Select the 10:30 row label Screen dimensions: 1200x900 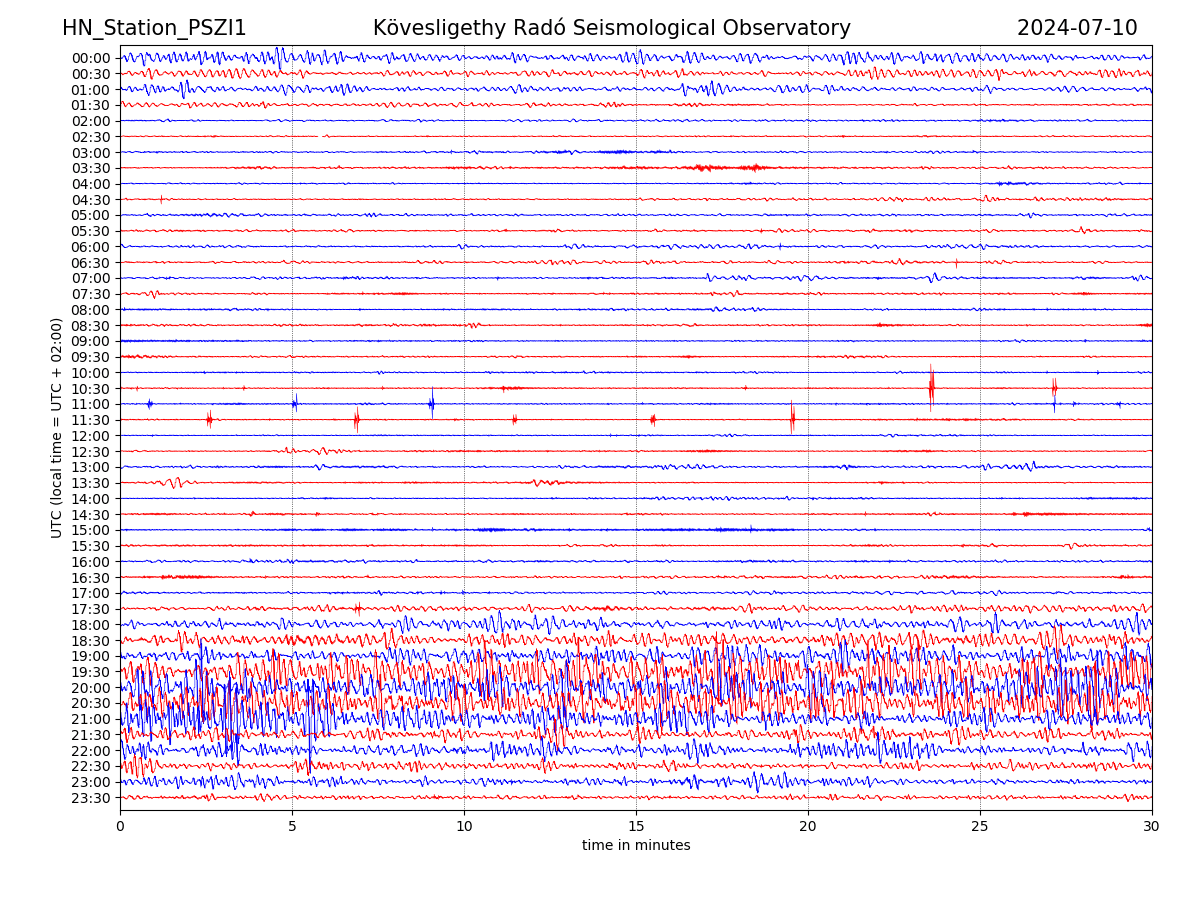coord(90,389)
